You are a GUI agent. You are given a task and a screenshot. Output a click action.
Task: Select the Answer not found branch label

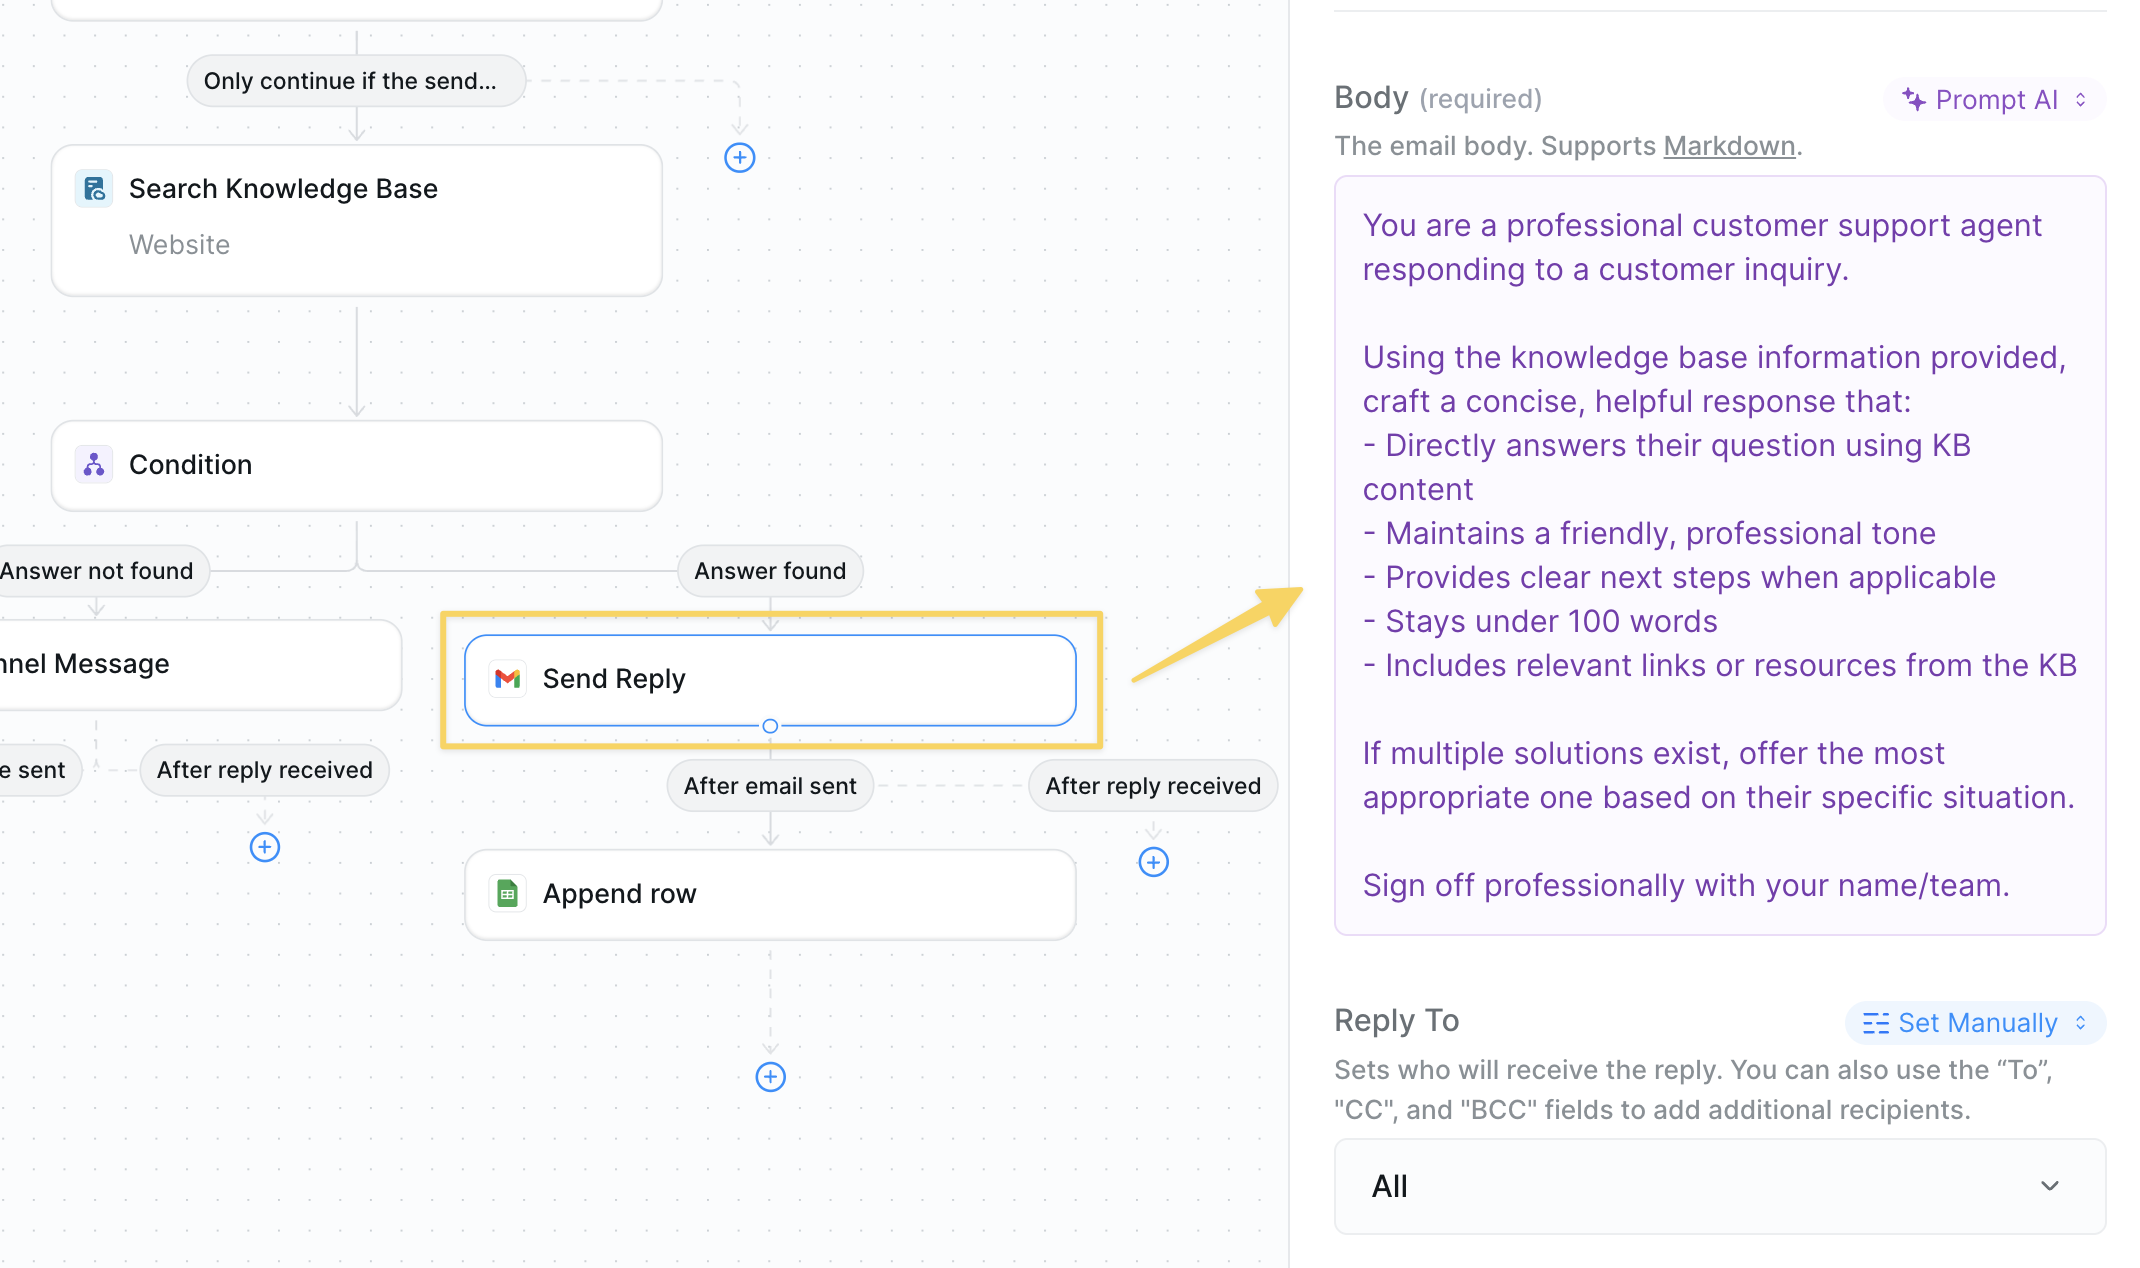98,571
